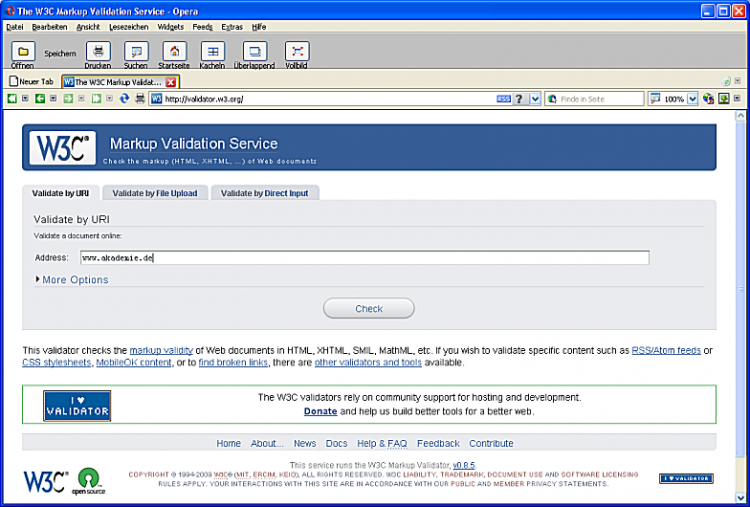This screenshot has height=507, width=750.
Task: Click the reload page icon
Action: (125, 99)
